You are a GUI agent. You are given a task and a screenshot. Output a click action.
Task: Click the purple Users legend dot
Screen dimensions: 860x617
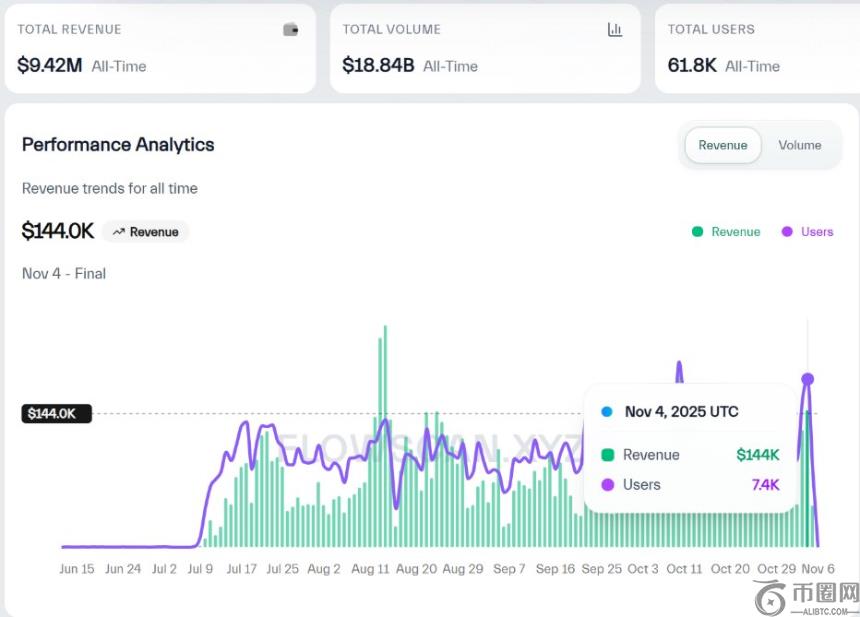[x=787, y=232]
